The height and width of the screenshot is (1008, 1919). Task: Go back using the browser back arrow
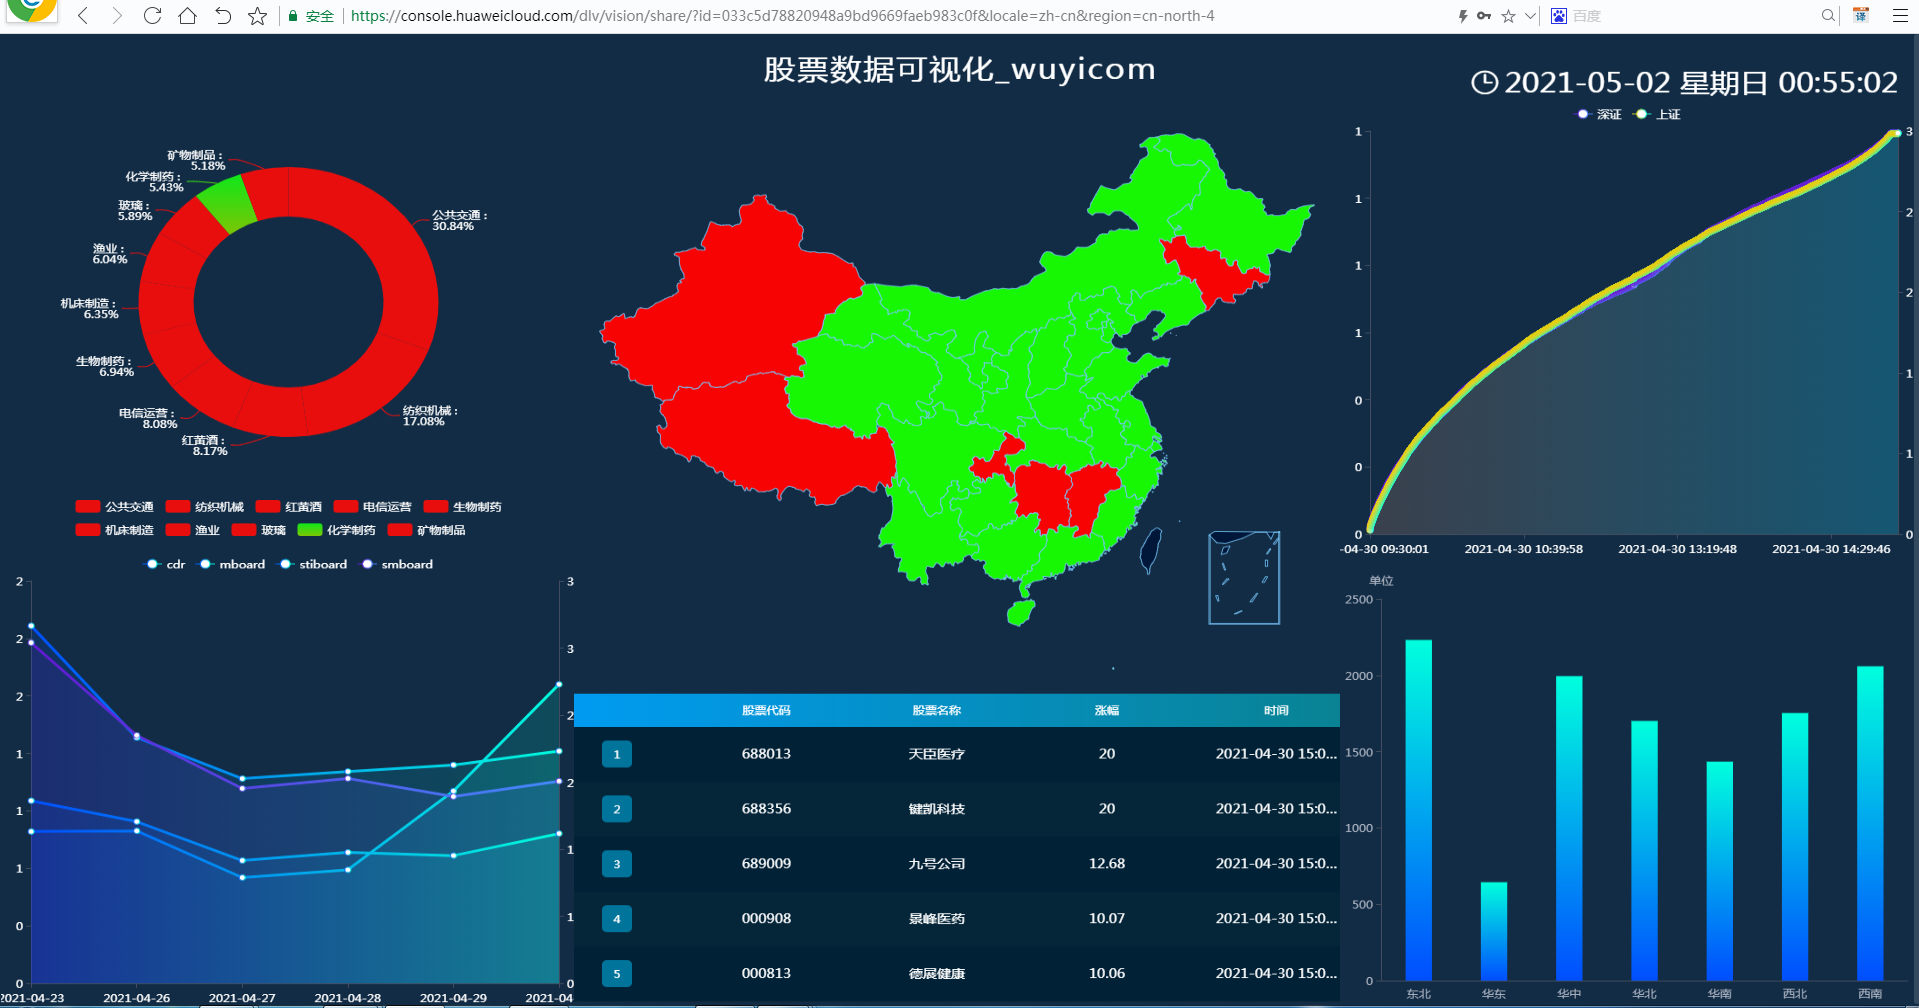pos(83,16)
